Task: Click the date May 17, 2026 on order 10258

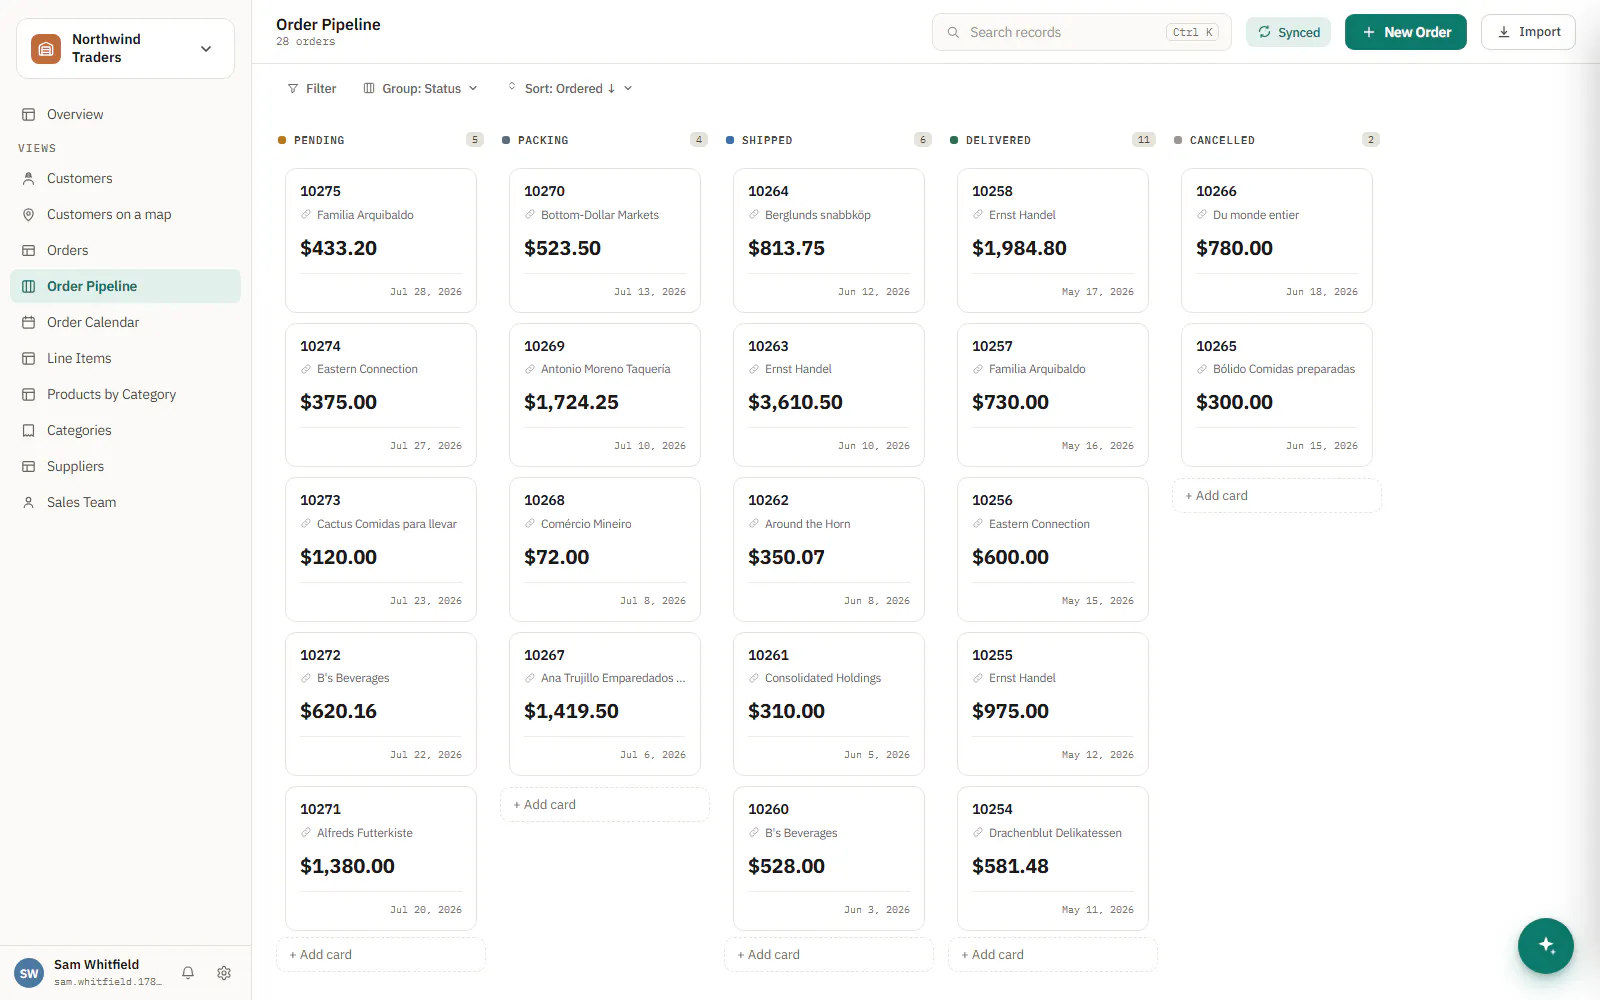Action: 1097,292
